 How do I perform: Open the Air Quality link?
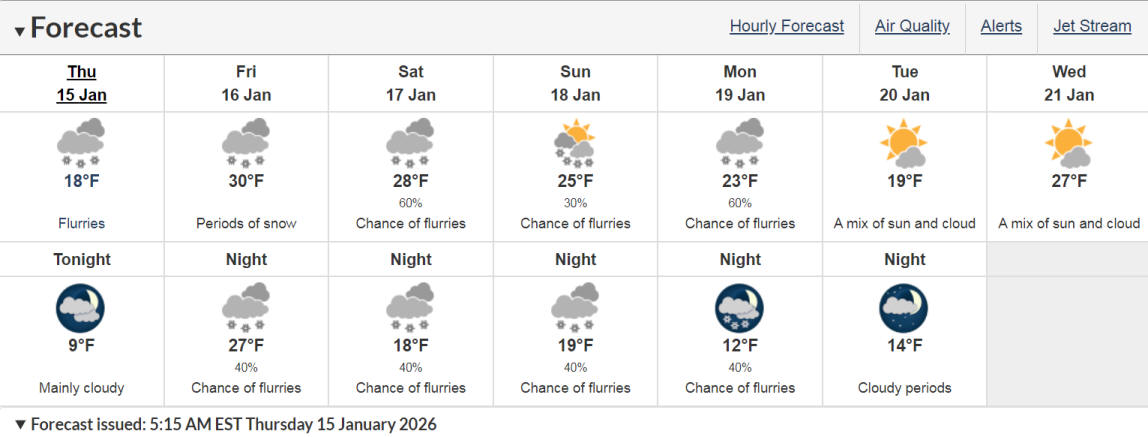912,26
